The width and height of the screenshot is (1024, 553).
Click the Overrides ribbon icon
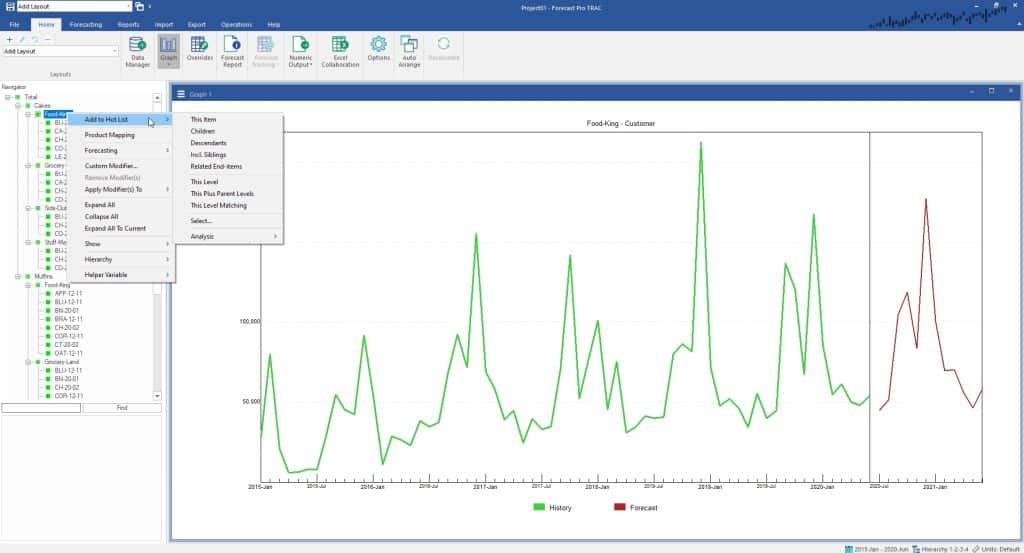[200, 51]
